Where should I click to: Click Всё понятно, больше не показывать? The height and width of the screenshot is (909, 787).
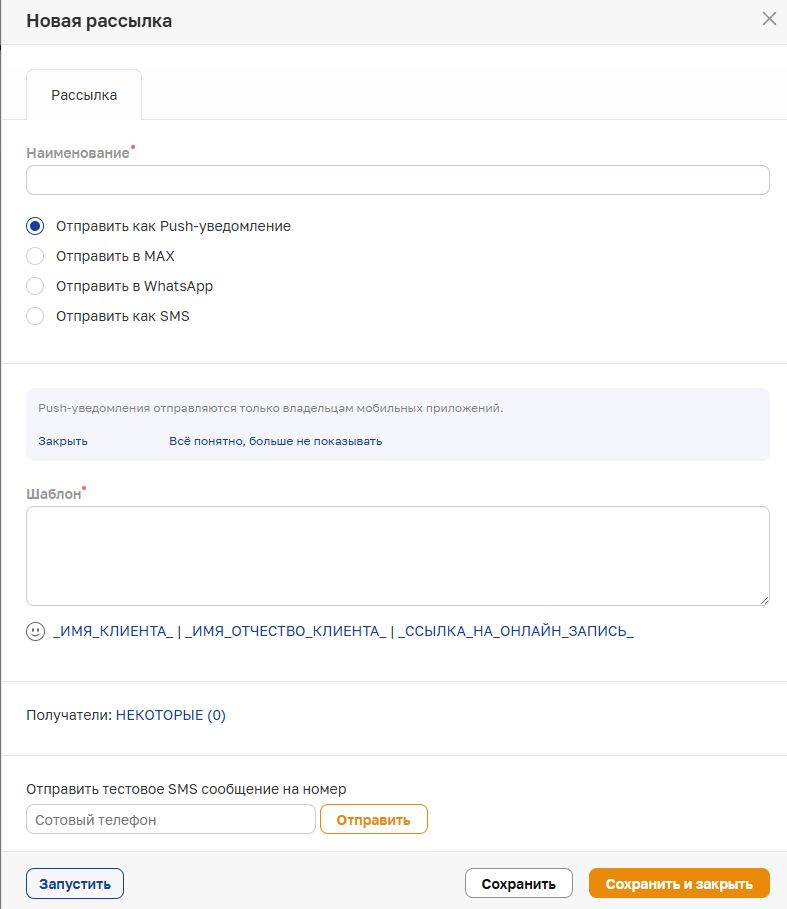coord(275,441)
